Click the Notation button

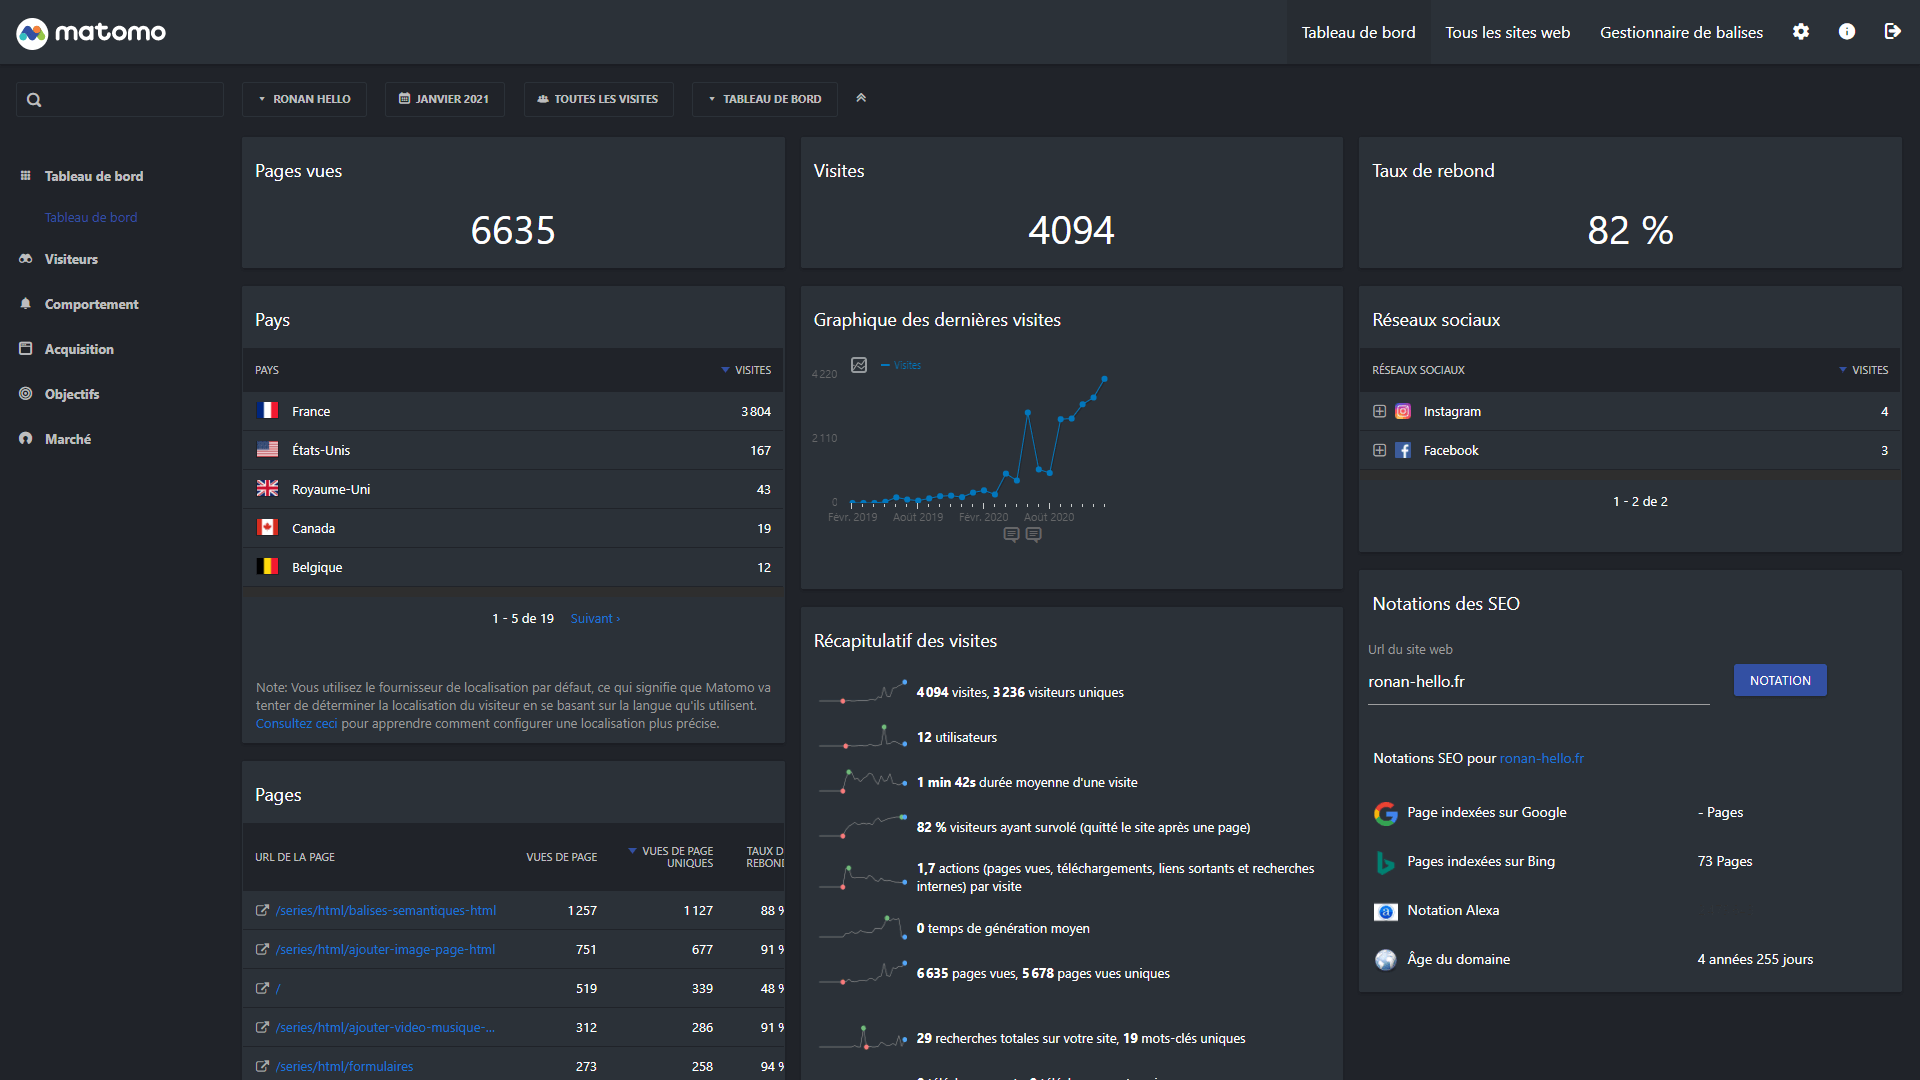[1780, 680]
